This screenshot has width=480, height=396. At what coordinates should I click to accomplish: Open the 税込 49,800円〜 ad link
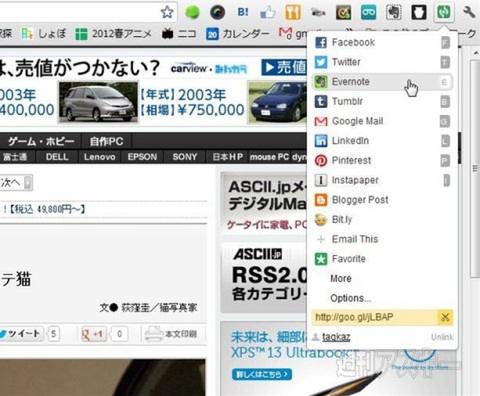click(x=44, y=209)
